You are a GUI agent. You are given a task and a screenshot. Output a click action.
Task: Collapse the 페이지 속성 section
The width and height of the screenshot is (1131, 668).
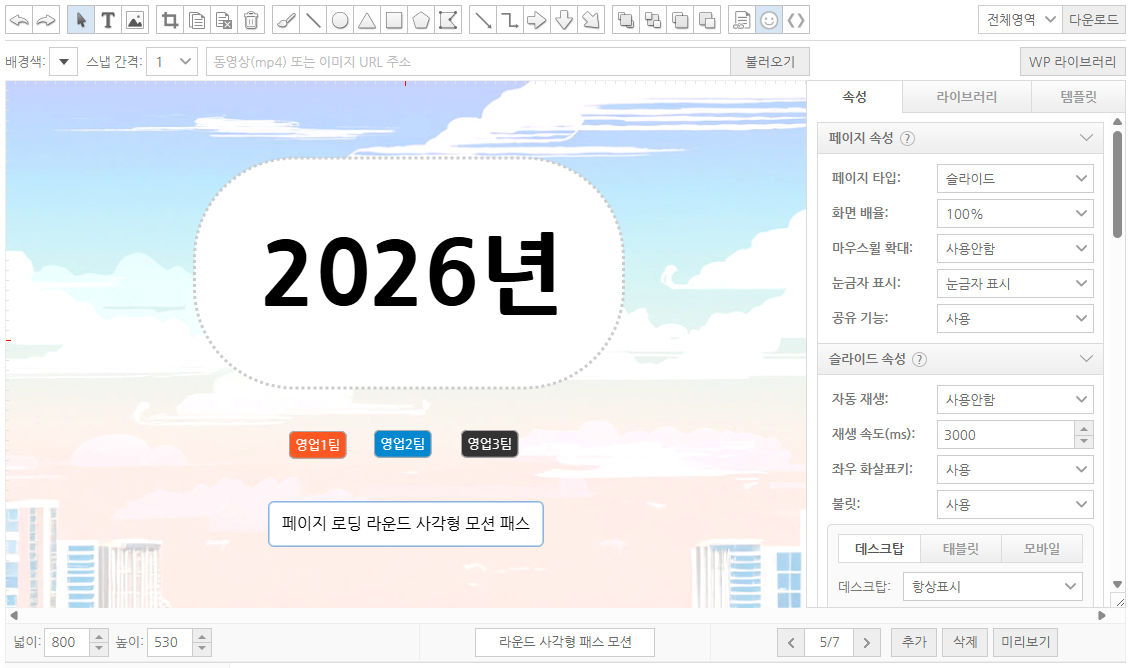click(1084, 138)
